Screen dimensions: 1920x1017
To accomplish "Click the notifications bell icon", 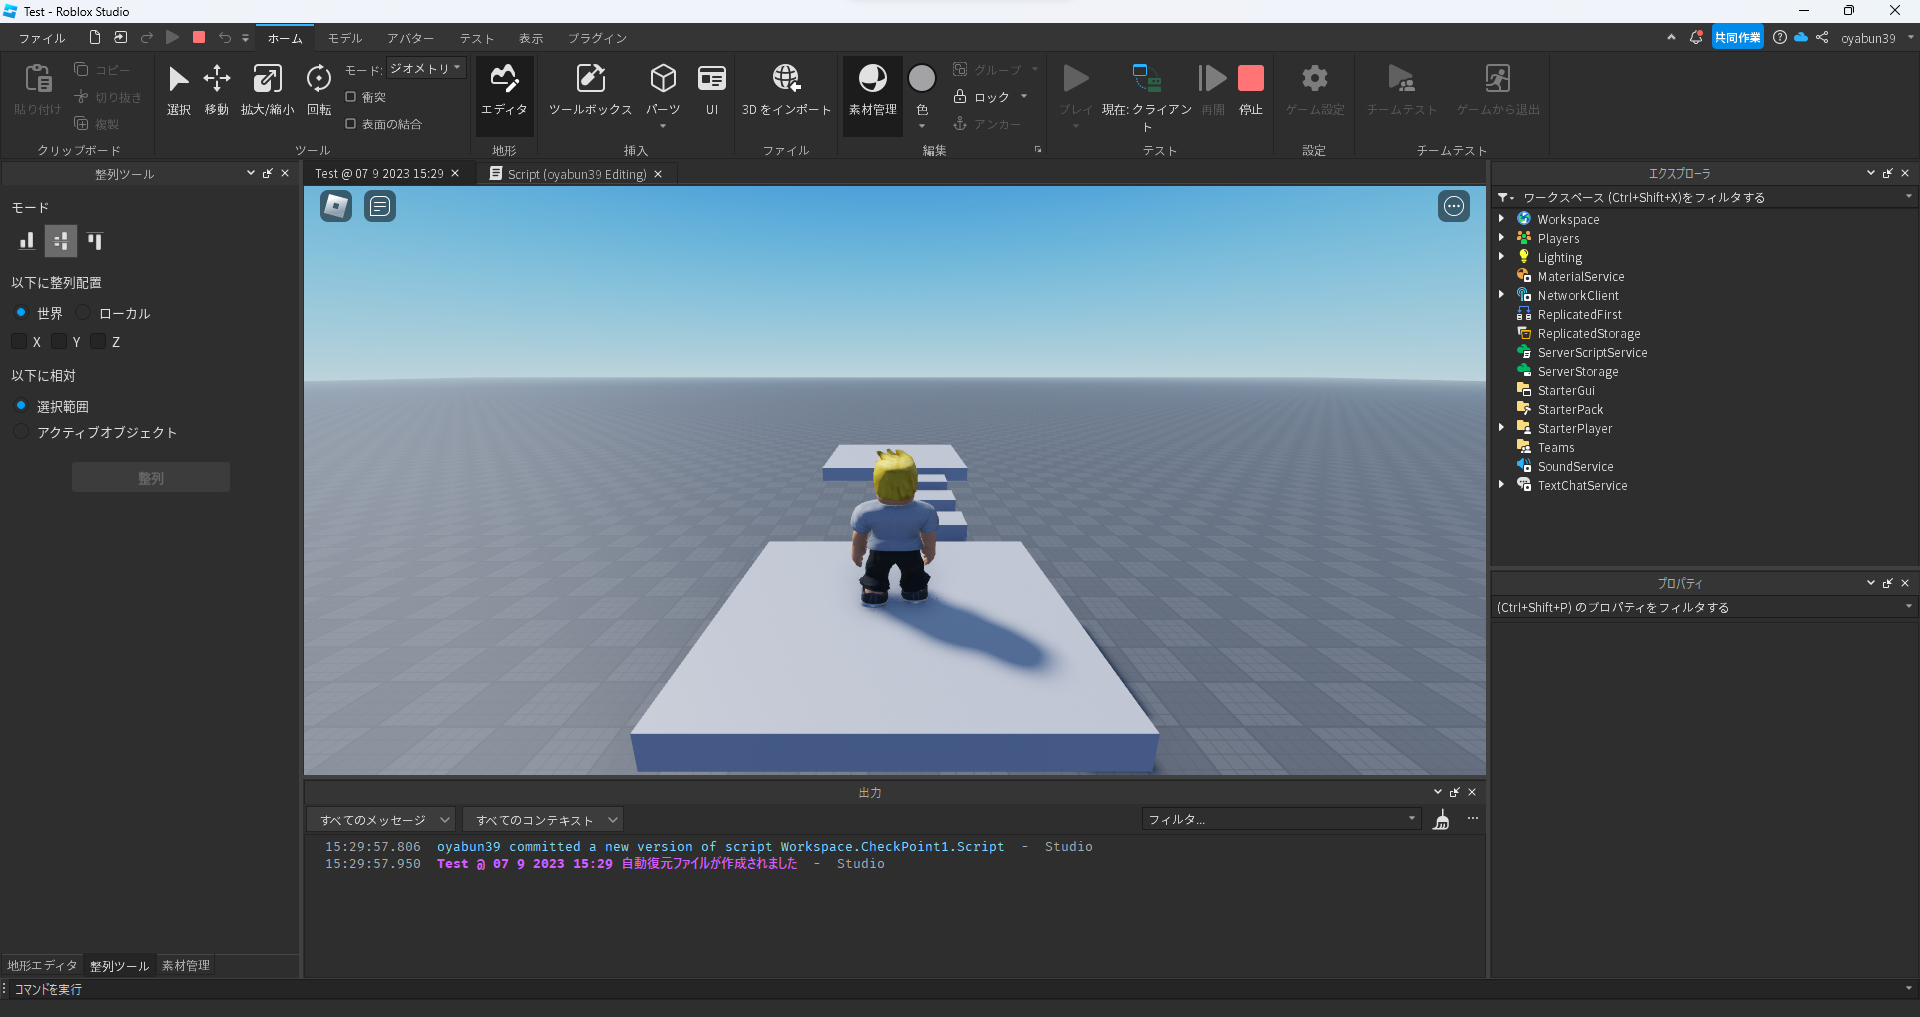I will (1696, 38).
